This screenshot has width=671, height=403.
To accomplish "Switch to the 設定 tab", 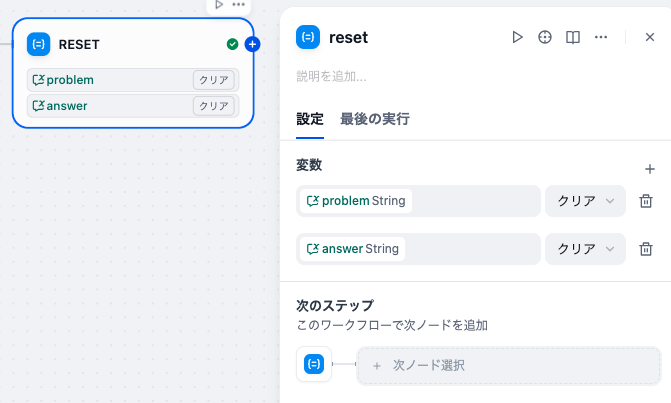I will click(310, 119).
